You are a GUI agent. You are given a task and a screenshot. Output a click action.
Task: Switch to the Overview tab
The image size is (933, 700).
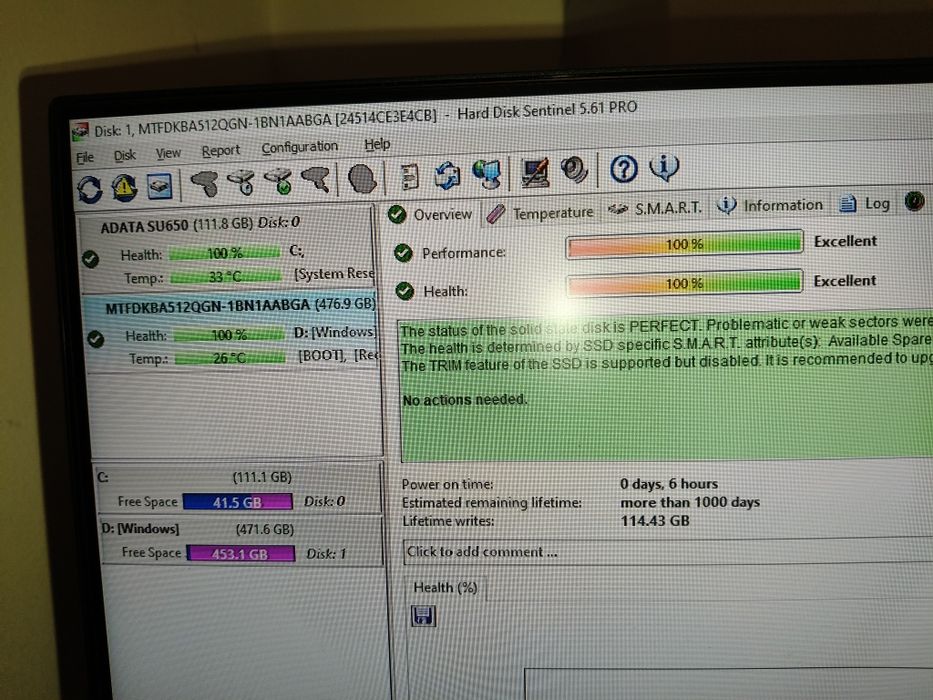430,214
